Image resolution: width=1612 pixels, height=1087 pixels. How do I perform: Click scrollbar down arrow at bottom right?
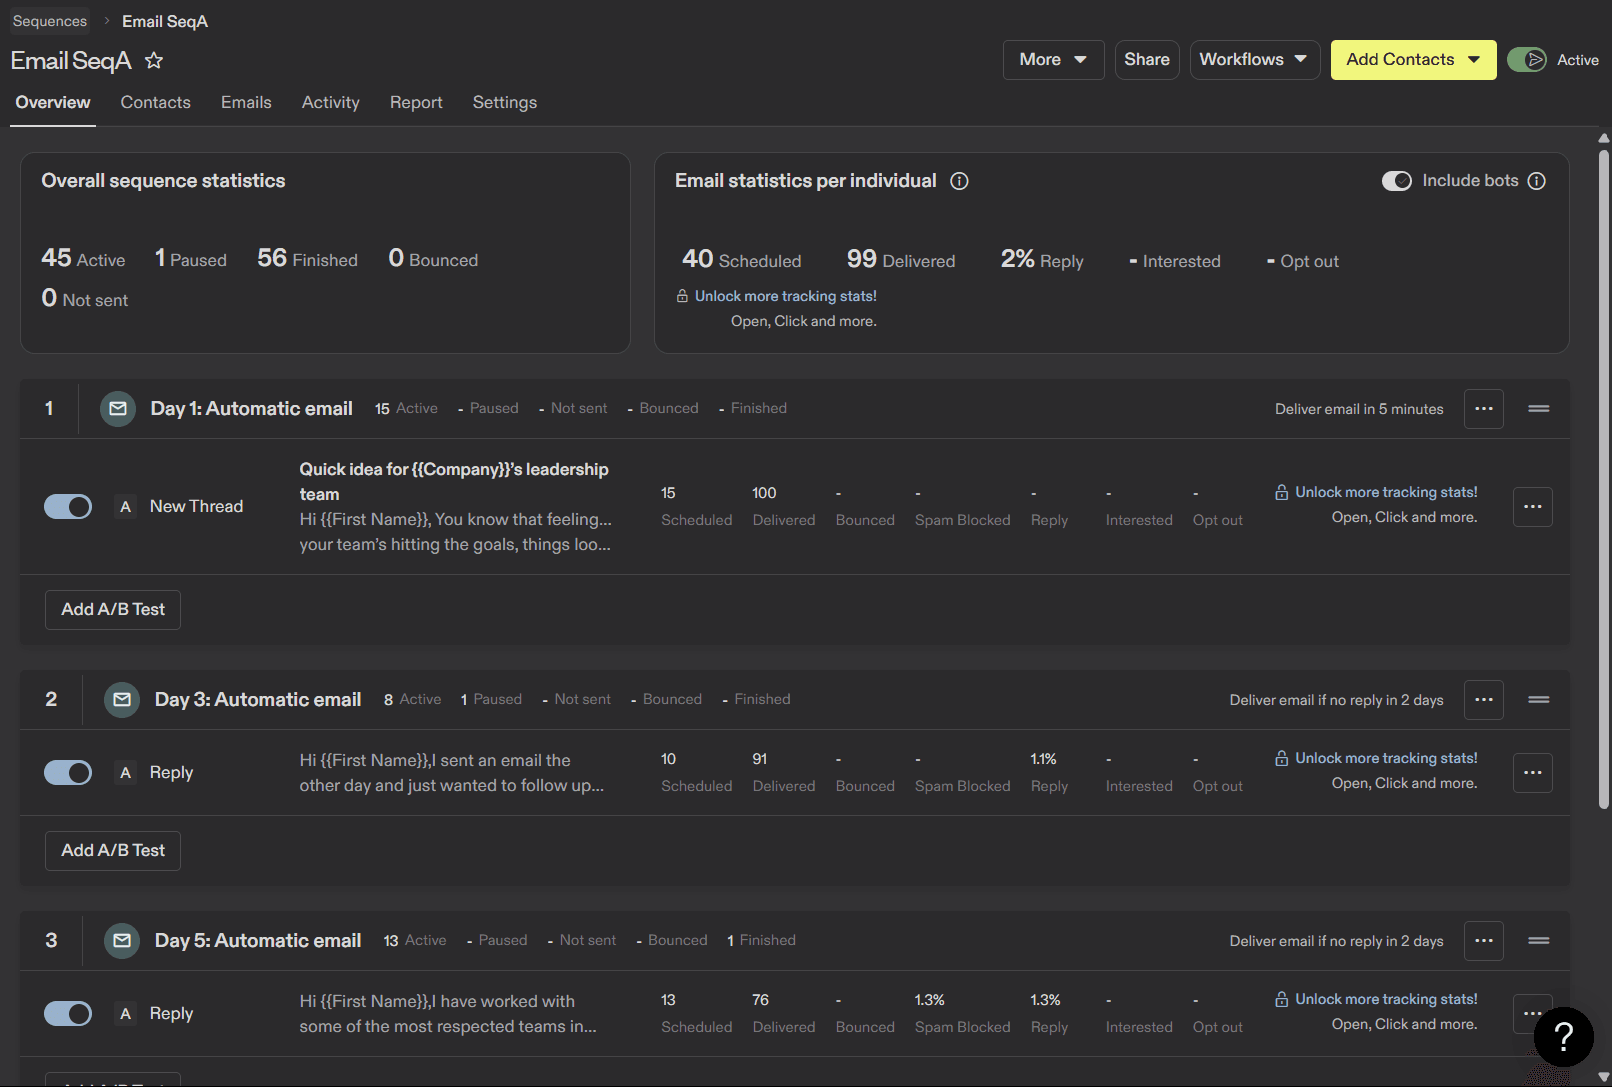1604,1078
